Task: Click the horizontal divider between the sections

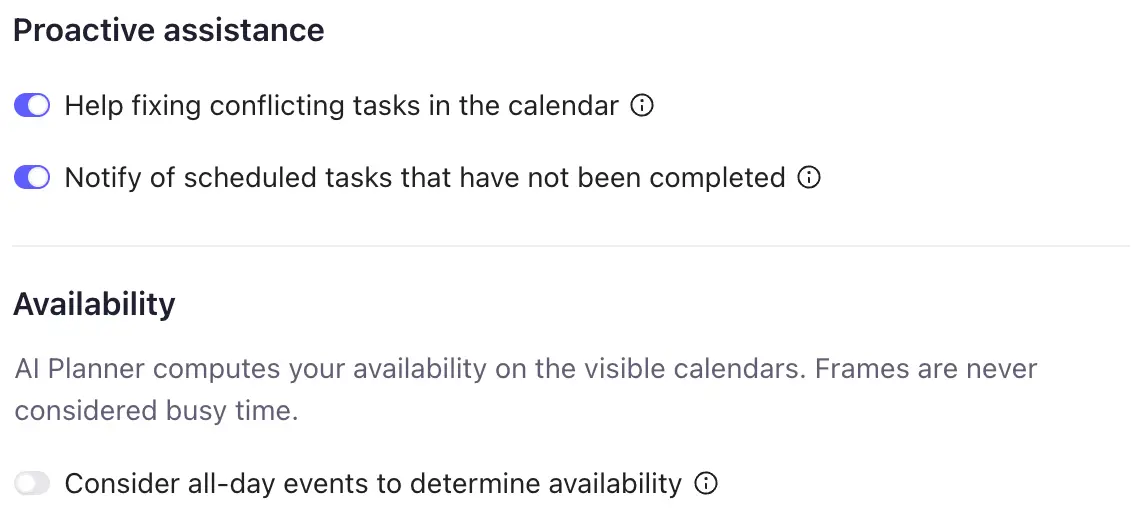Action: coord(570,245)
